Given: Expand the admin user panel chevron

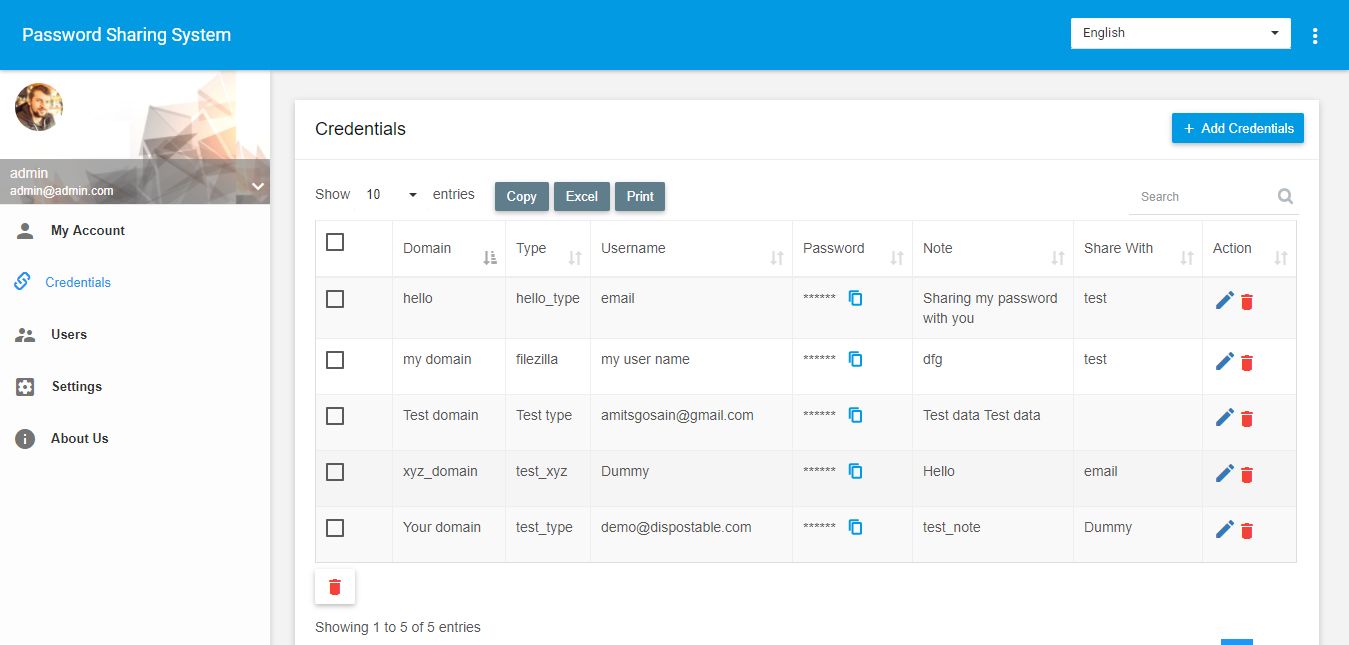Looking at the screenshot, I should (x=258, y=186).
